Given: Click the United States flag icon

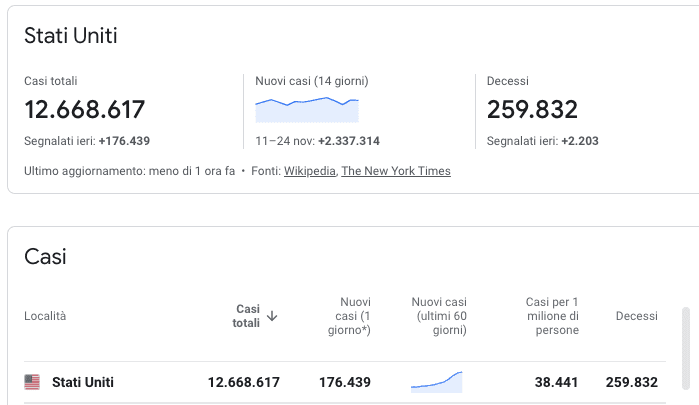Looking at the screenshot, I should 32,382.
